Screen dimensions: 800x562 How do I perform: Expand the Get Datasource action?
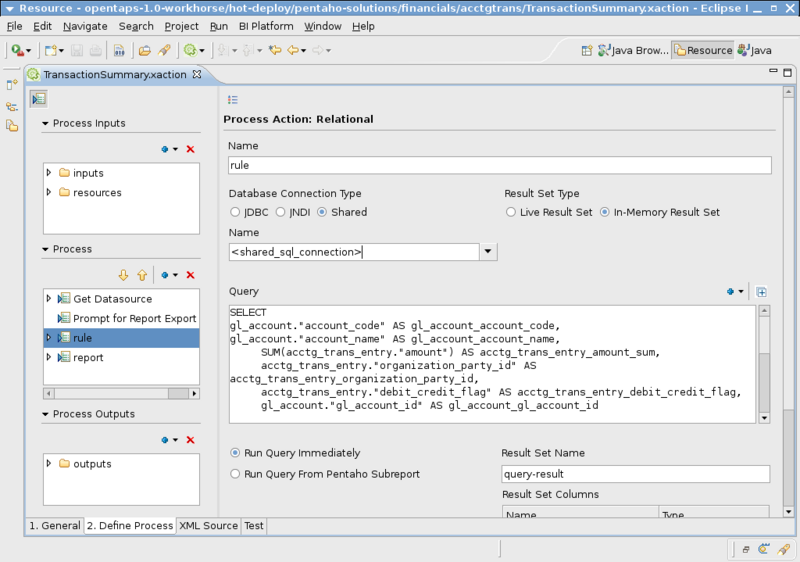[x=49, y=298]
